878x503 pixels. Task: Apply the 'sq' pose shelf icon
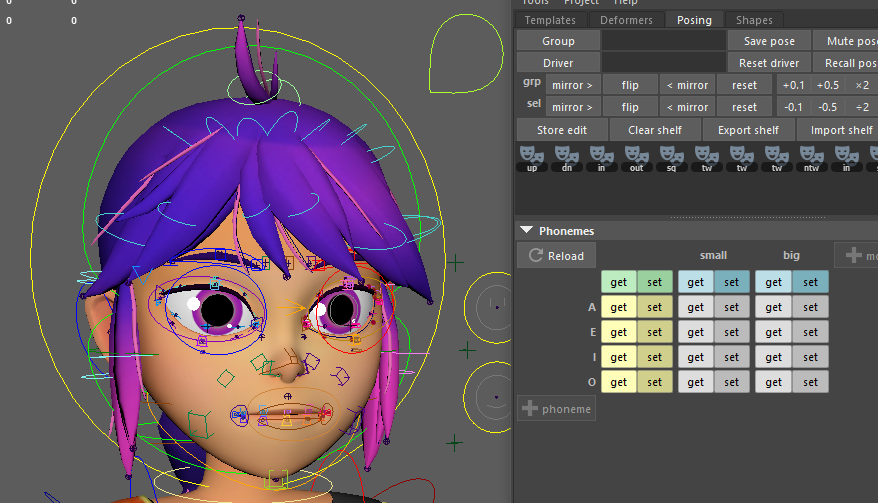point(671,159)
